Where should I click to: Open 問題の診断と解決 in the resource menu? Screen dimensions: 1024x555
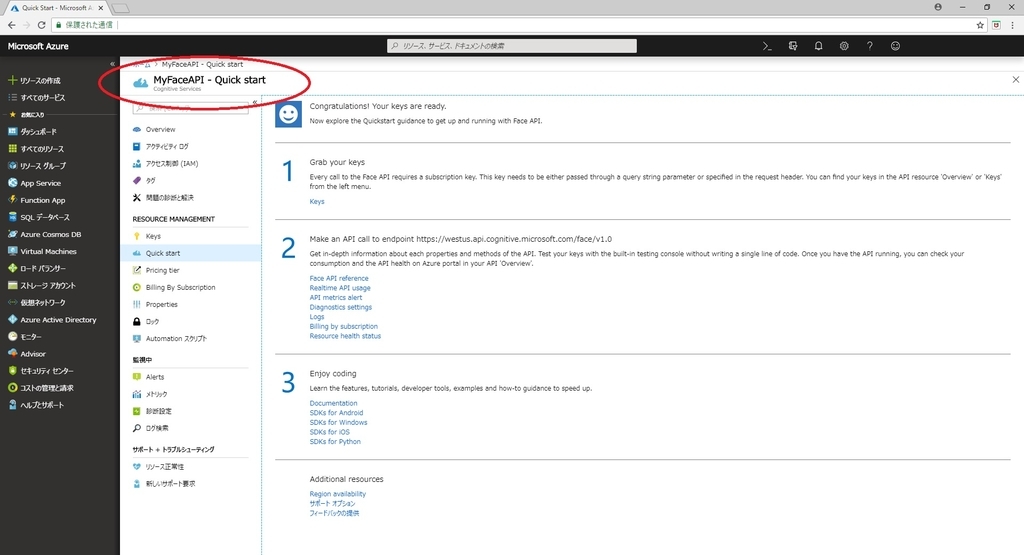coord(170,197)
